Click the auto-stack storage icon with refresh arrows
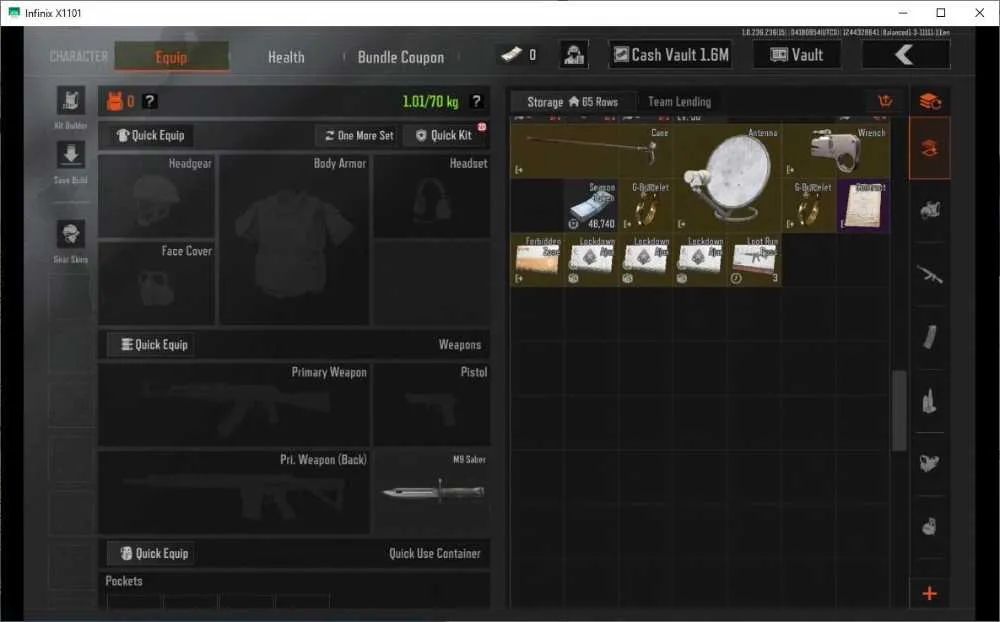This screenshot has height=622, width=1000. (930, 101)
